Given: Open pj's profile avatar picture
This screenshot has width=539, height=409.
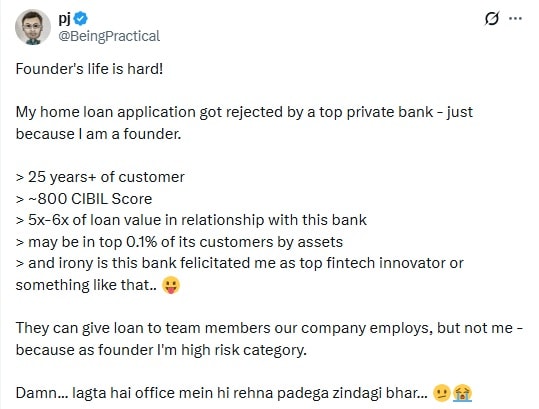Looking at the screenshot, I should tap(33, 27).
